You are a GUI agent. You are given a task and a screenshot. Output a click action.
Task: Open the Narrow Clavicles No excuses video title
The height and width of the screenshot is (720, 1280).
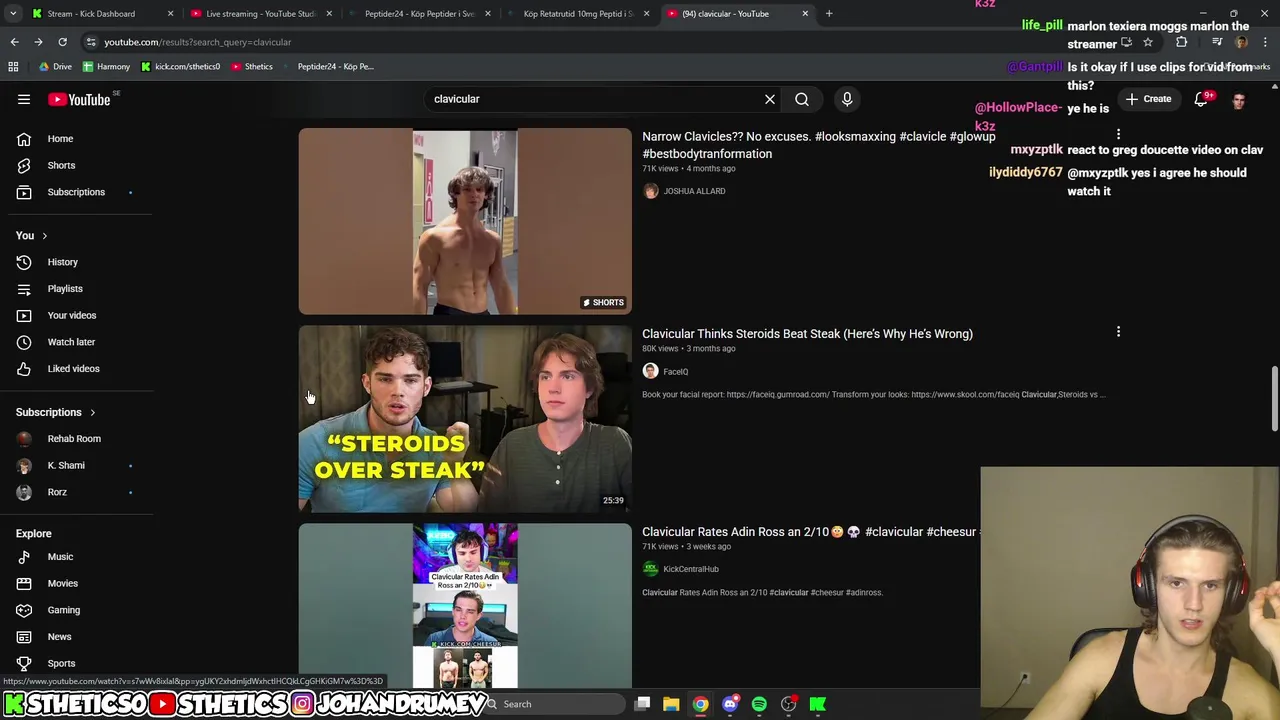(818, 145)
